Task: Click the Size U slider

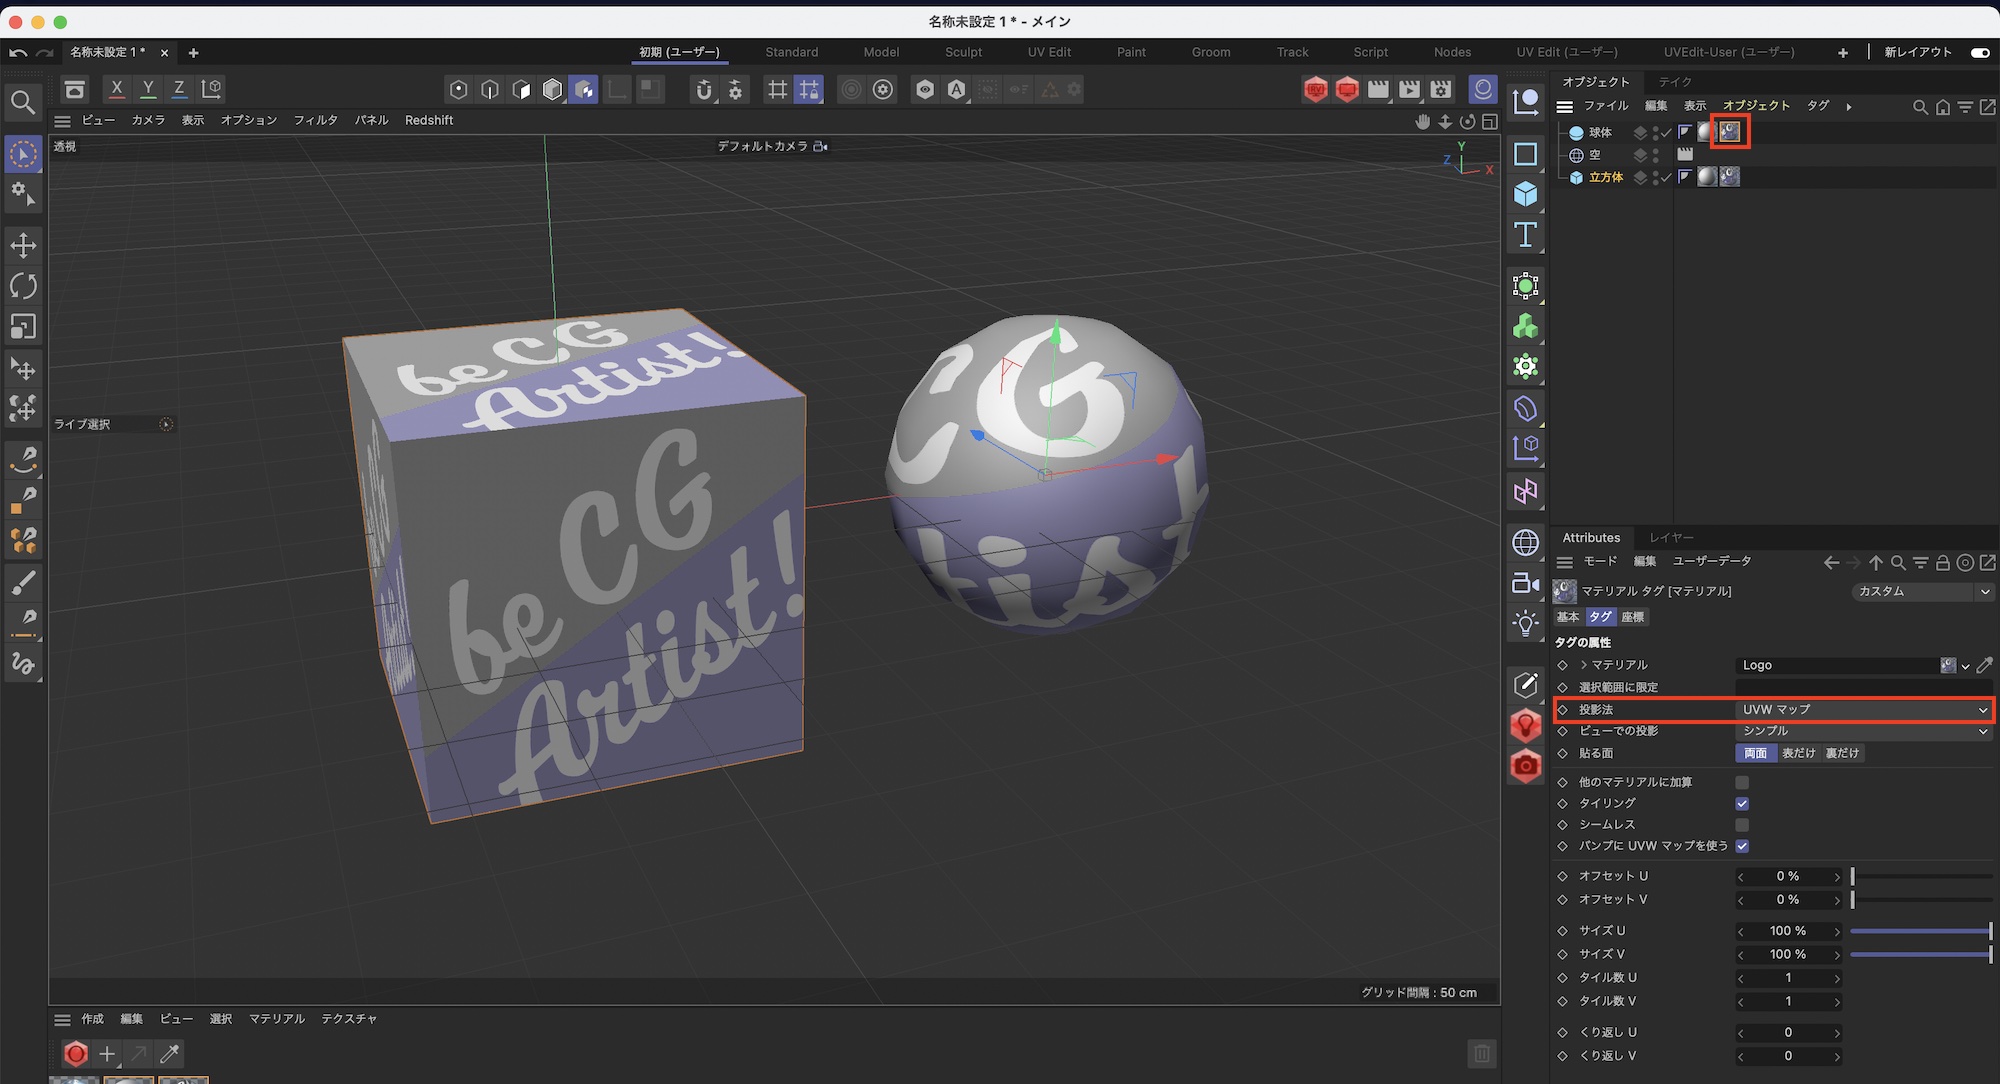Action: [1920, 931]
